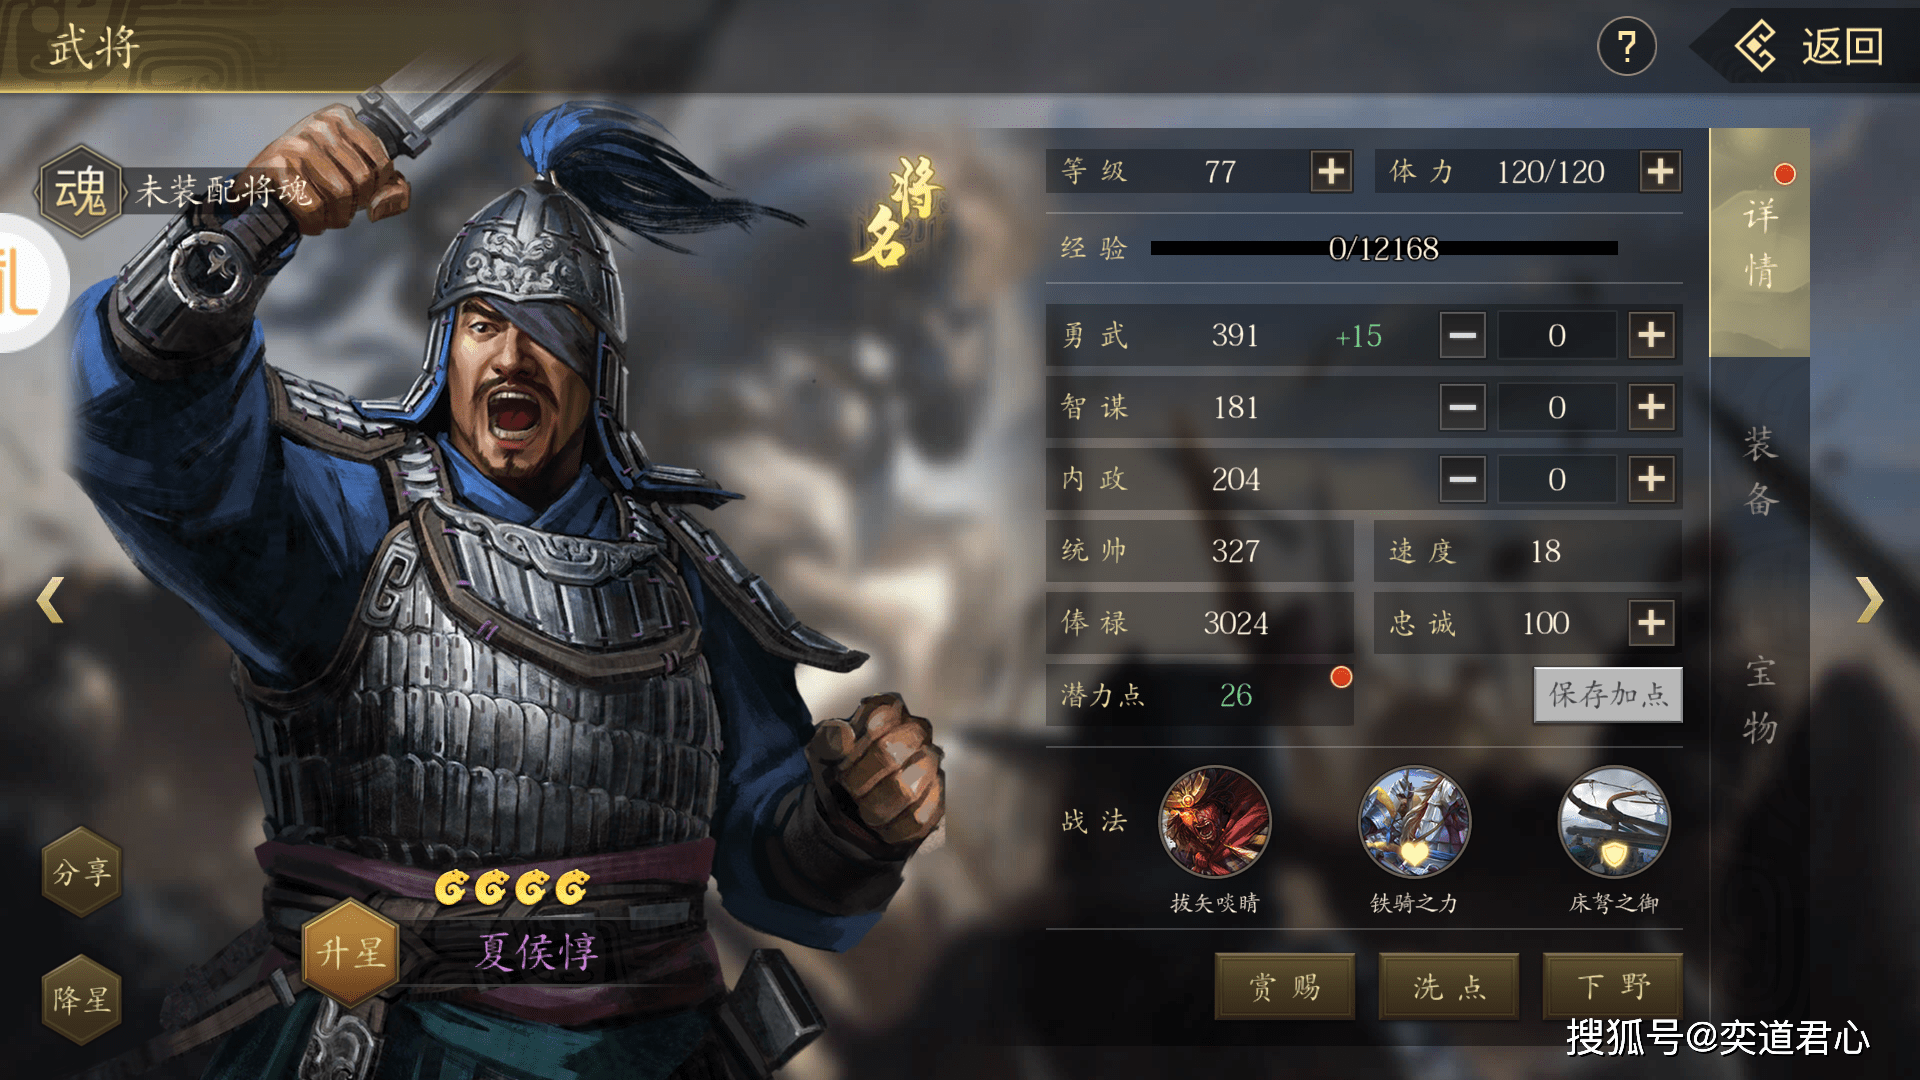Viewport: 1920px width, 1080px height.
Task: Increase 内政 allocated points with plus
Action: pos(1651,479)
